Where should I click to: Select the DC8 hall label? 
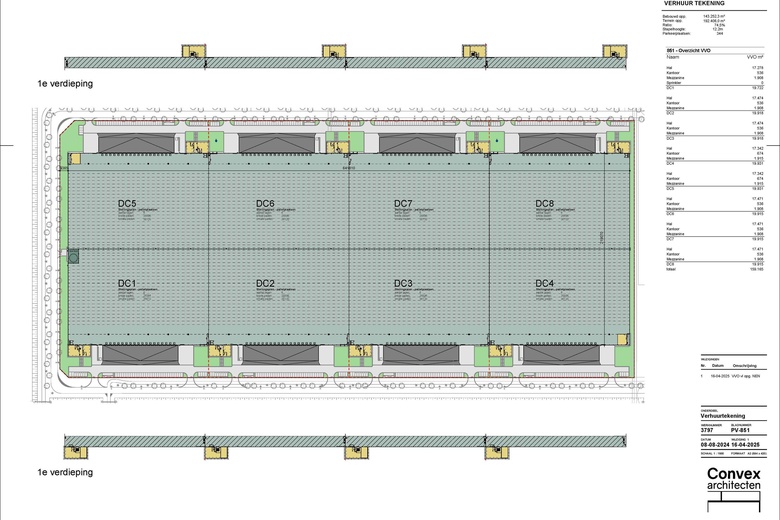(544, 204)
